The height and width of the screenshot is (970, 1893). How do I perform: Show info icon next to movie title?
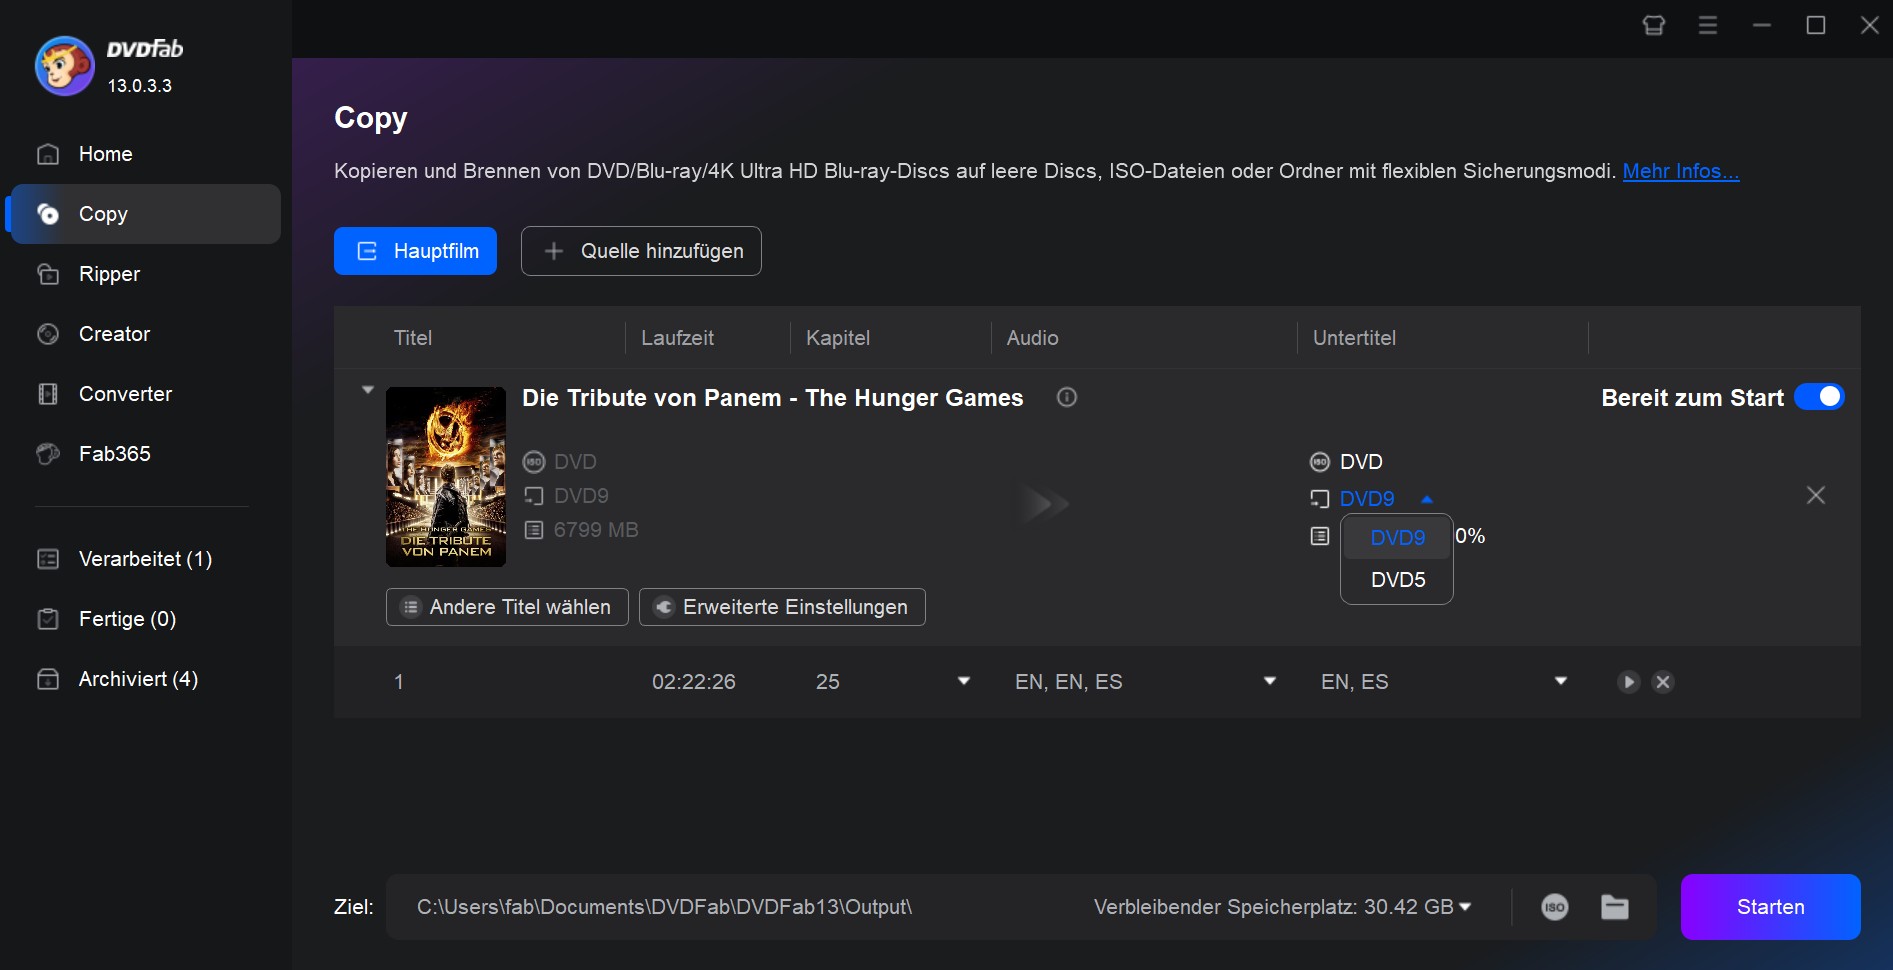(x=1067, y=397)
